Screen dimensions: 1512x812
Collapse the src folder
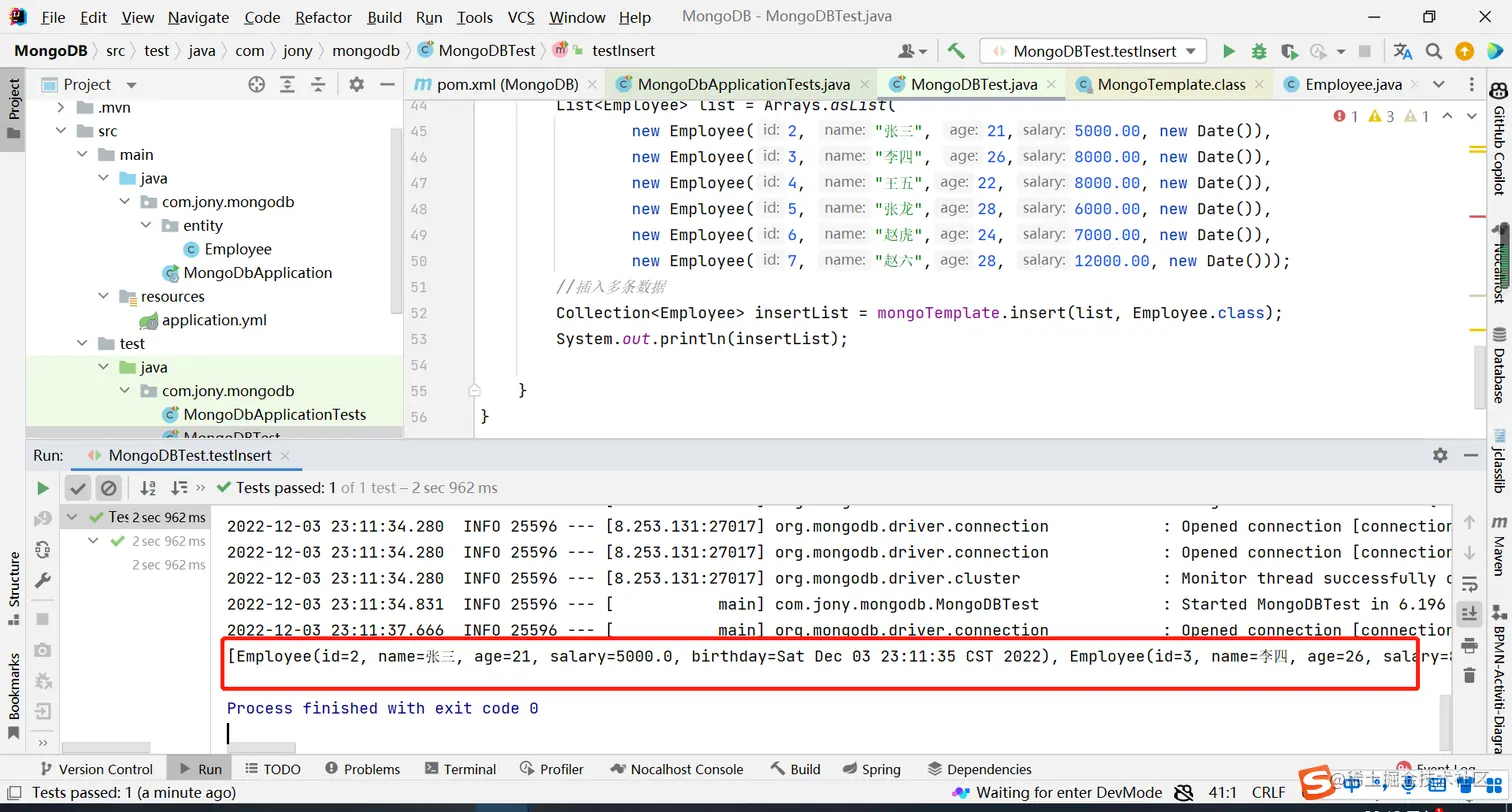pyautogui.click(x=61, y=131)
